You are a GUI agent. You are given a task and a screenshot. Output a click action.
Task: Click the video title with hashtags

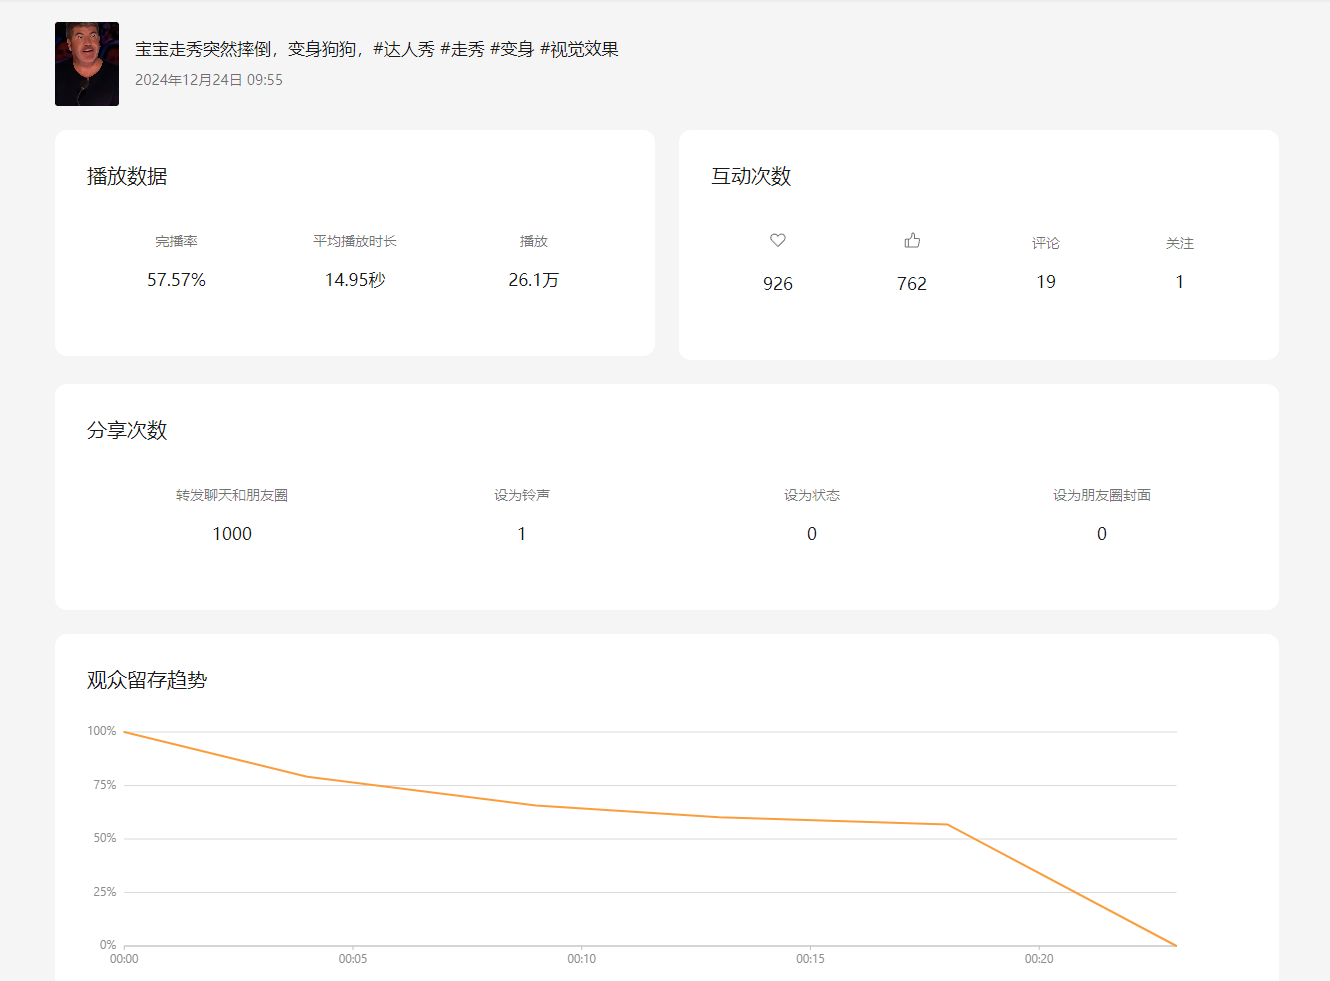(376, 49)
